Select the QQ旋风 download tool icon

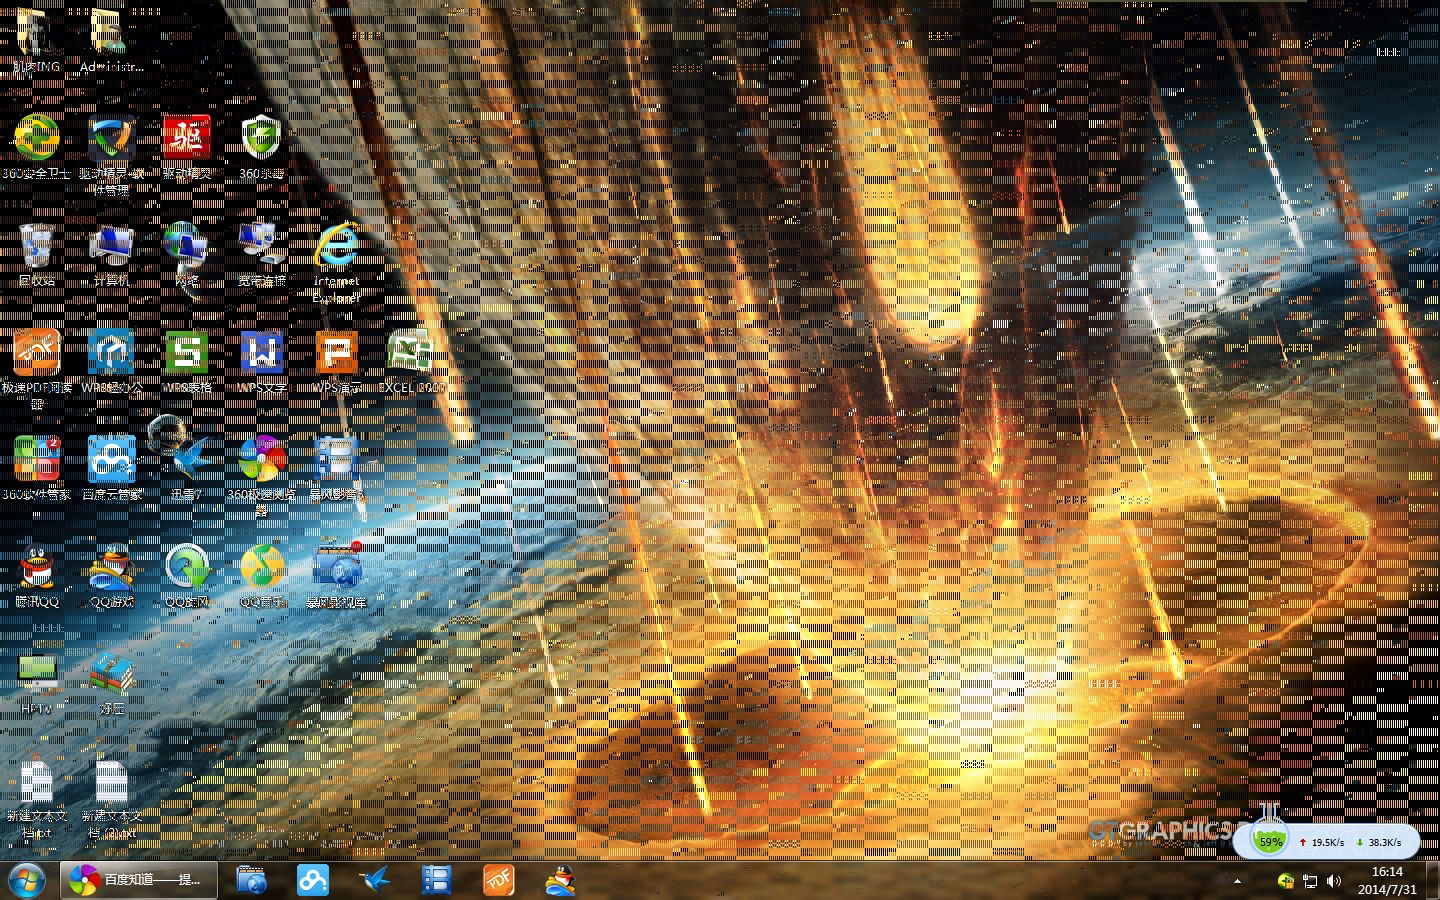[187, 577]
